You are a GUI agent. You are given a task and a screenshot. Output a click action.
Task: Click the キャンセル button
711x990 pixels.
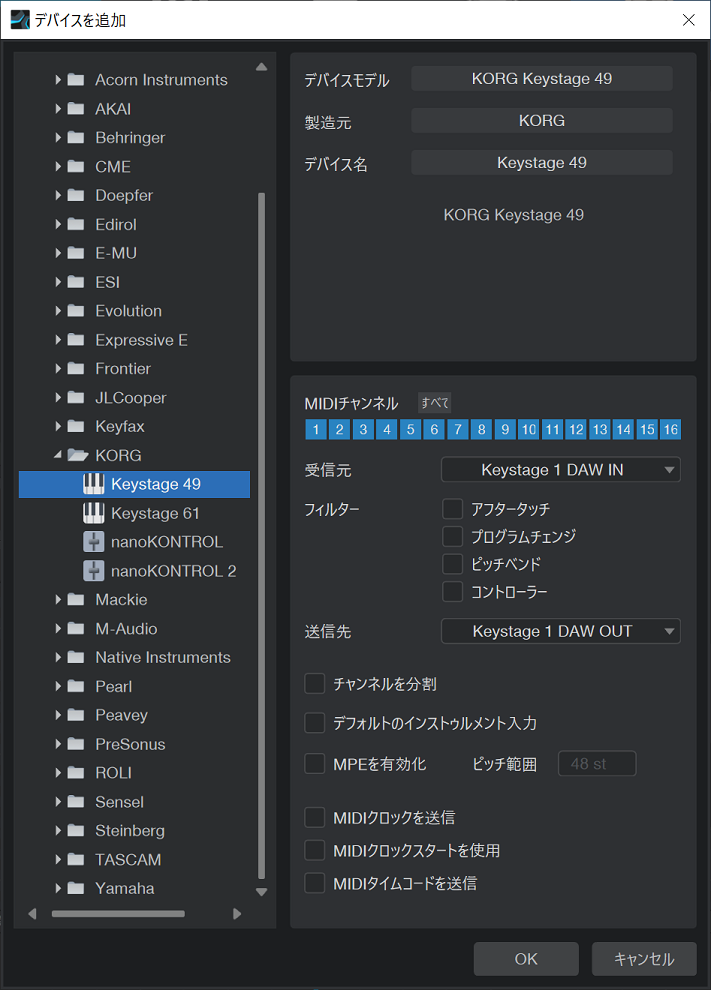click(644, 959)
